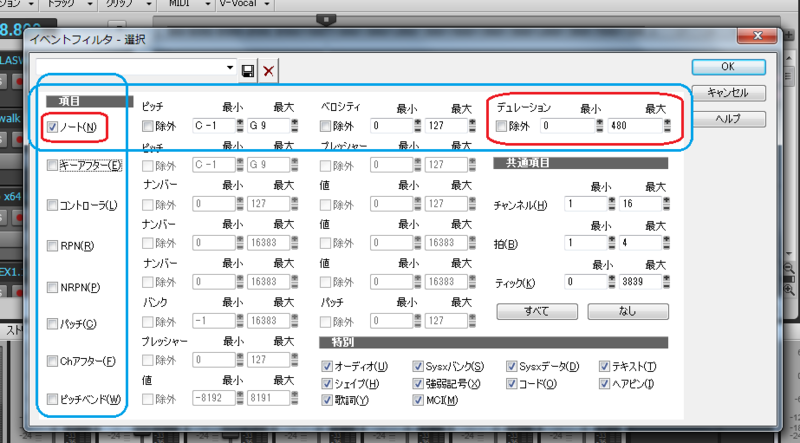Check the RPN(R) checkbox

point(52,245)
